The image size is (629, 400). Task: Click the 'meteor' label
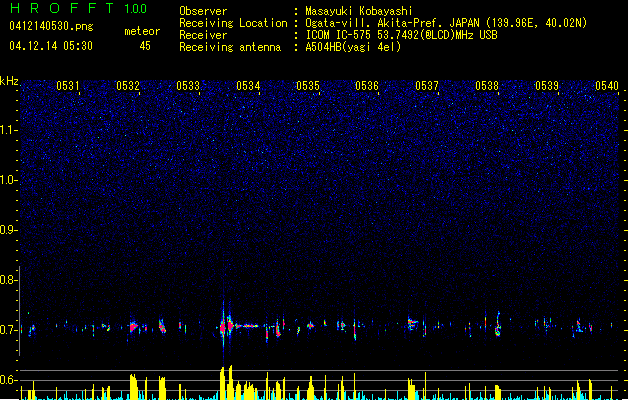point(142,31)
